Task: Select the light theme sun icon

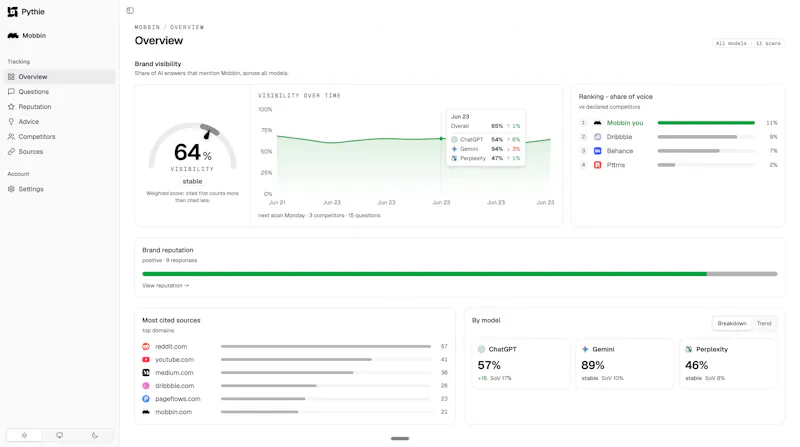Action: click(24, 435)
